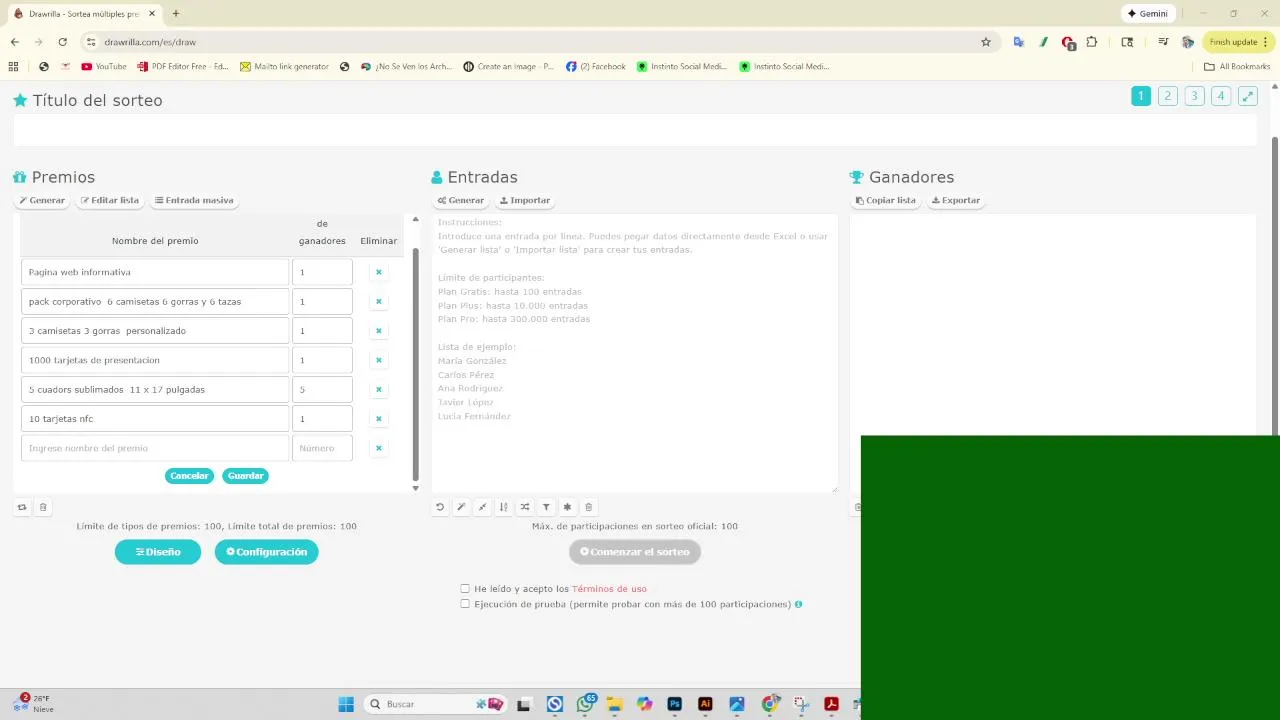Reload the page
The width and height of the screenshot is (1280, 720).
pos(62,42)
